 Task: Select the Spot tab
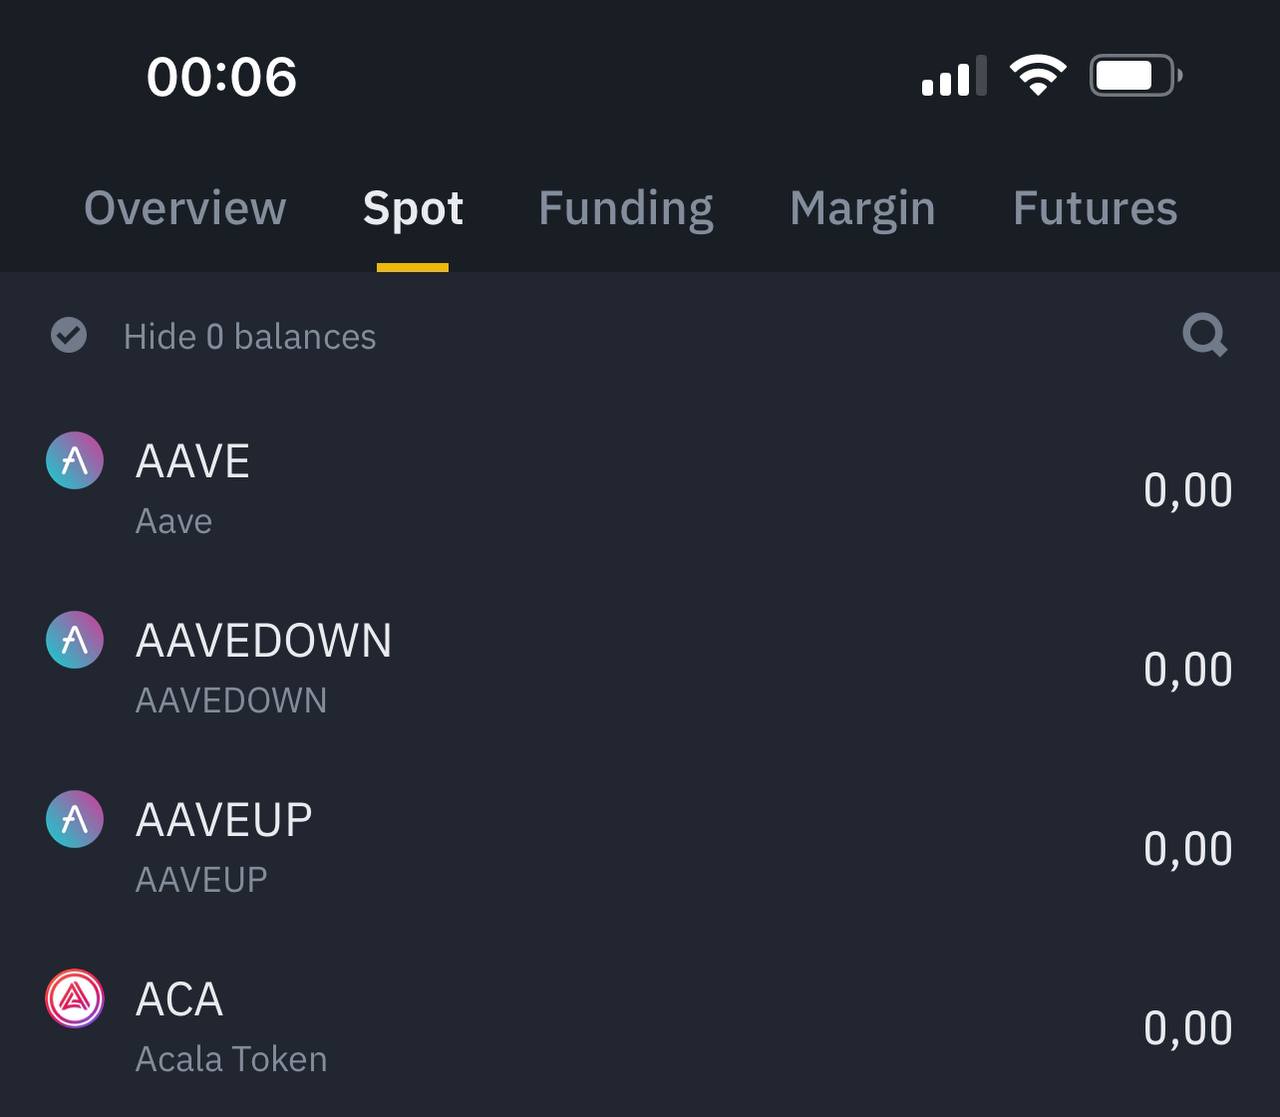(x=413, y=208)
